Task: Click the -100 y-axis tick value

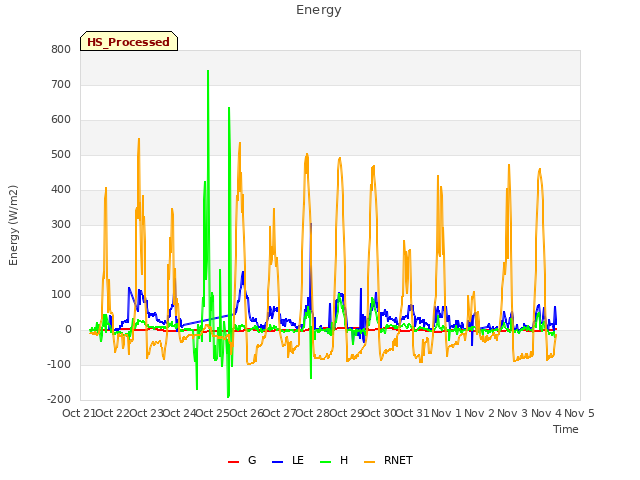Action: click(x=59, y=364)
